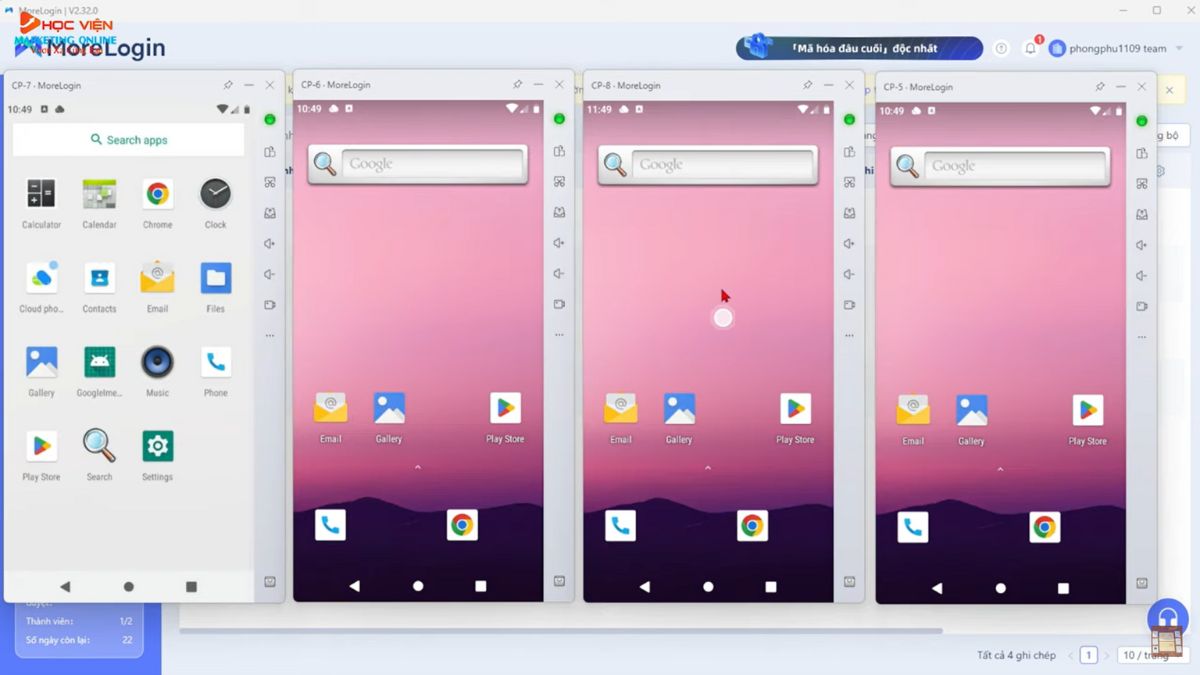This screenshot has height=675, width=1200.
Task: Open notifications bell in MoreLogin header
Action: coord(1030,48)
